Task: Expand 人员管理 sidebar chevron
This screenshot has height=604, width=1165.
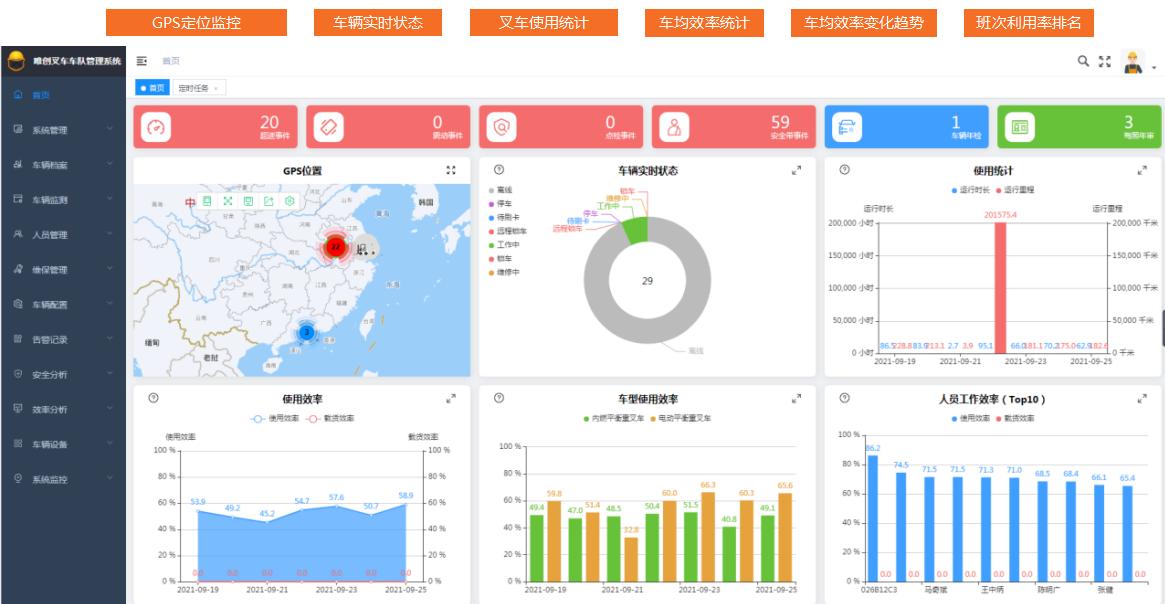Action: coord(110,233)
